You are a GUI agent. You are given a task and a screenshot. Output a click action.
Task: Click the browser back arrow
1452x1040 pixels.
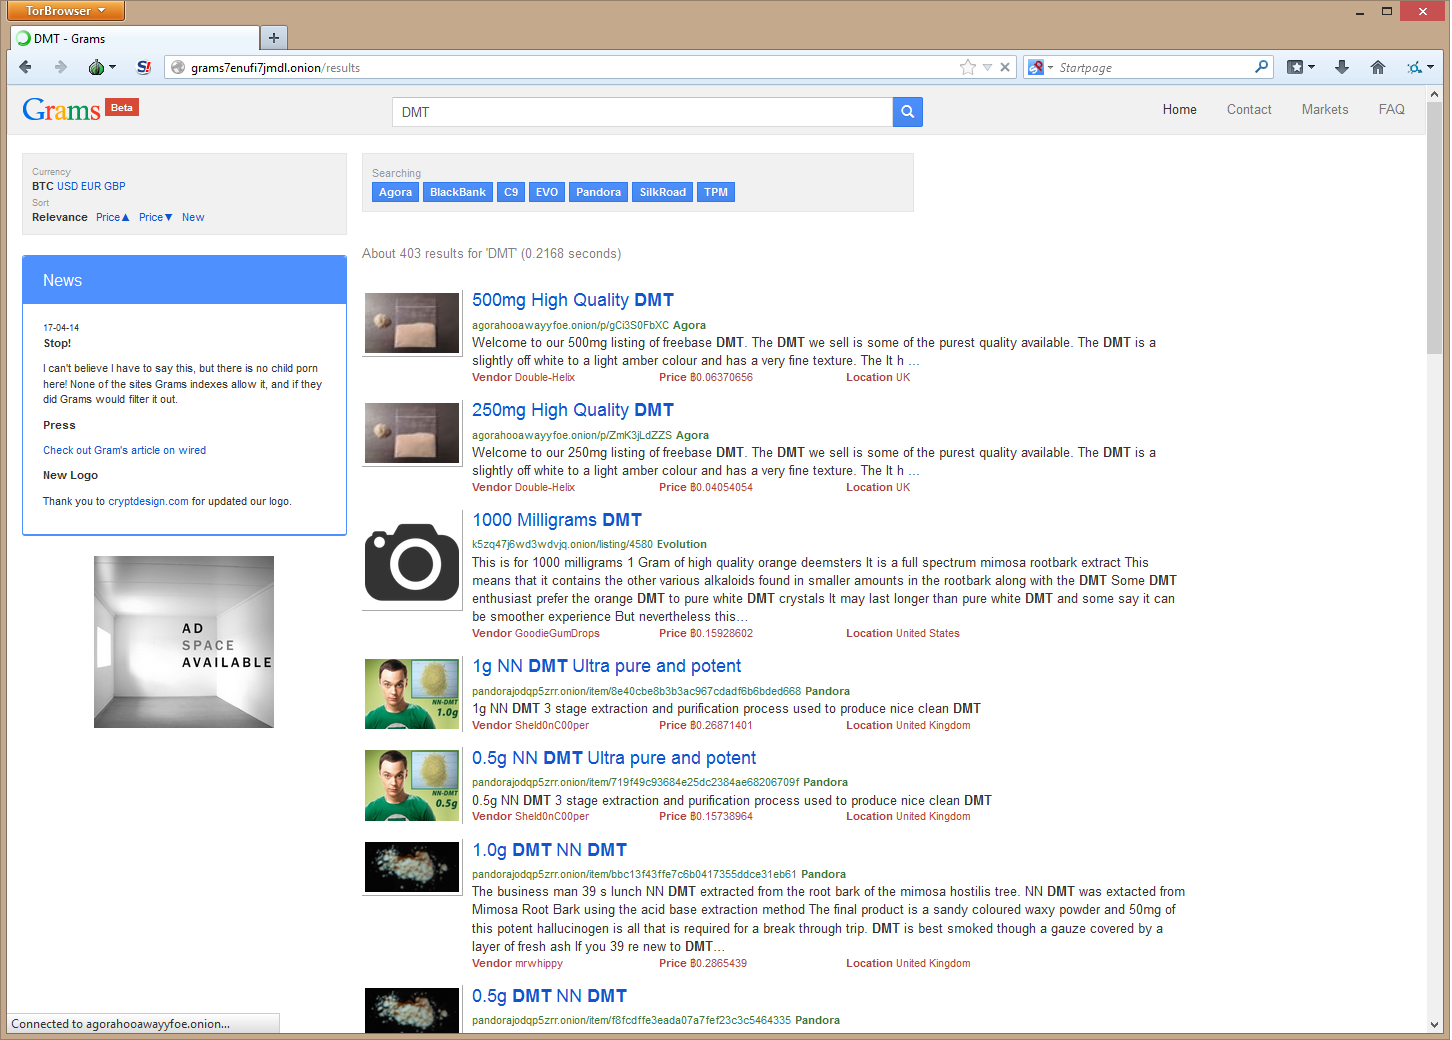point(25,67)
